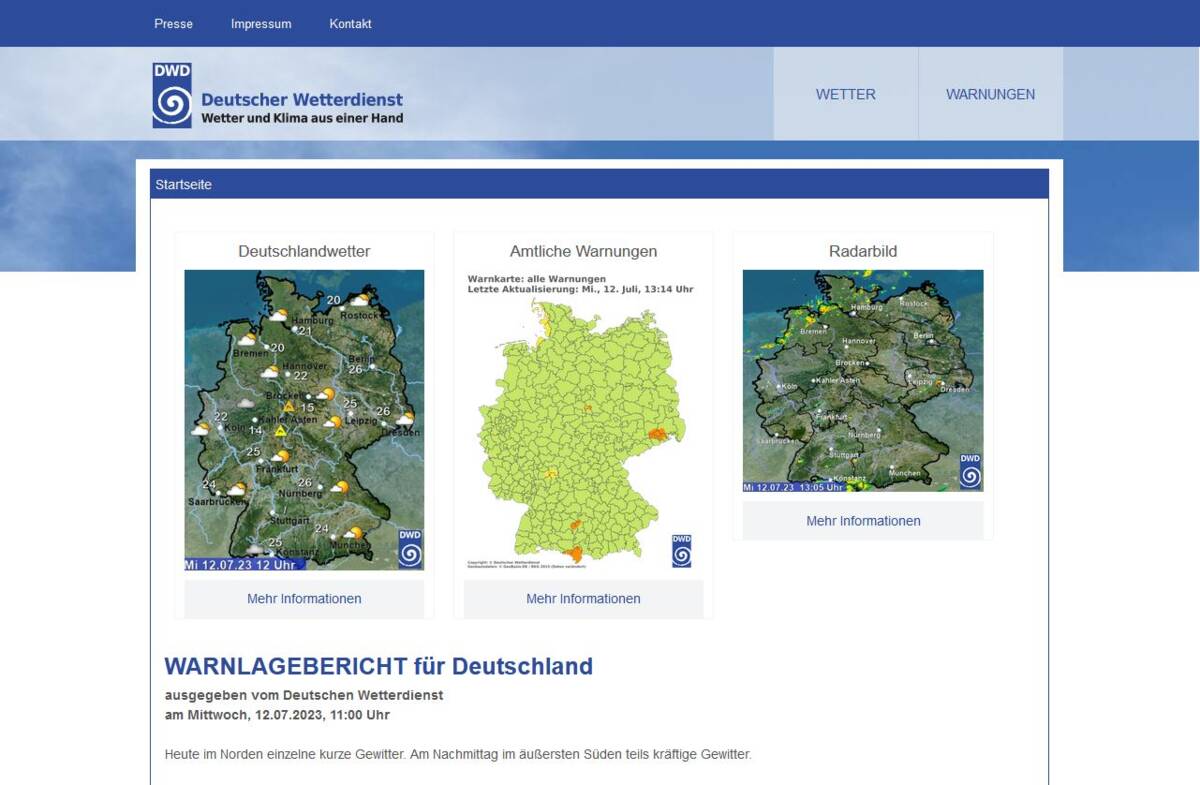
Task: Click DWD logo on radar image
Action: pos(970,471)
